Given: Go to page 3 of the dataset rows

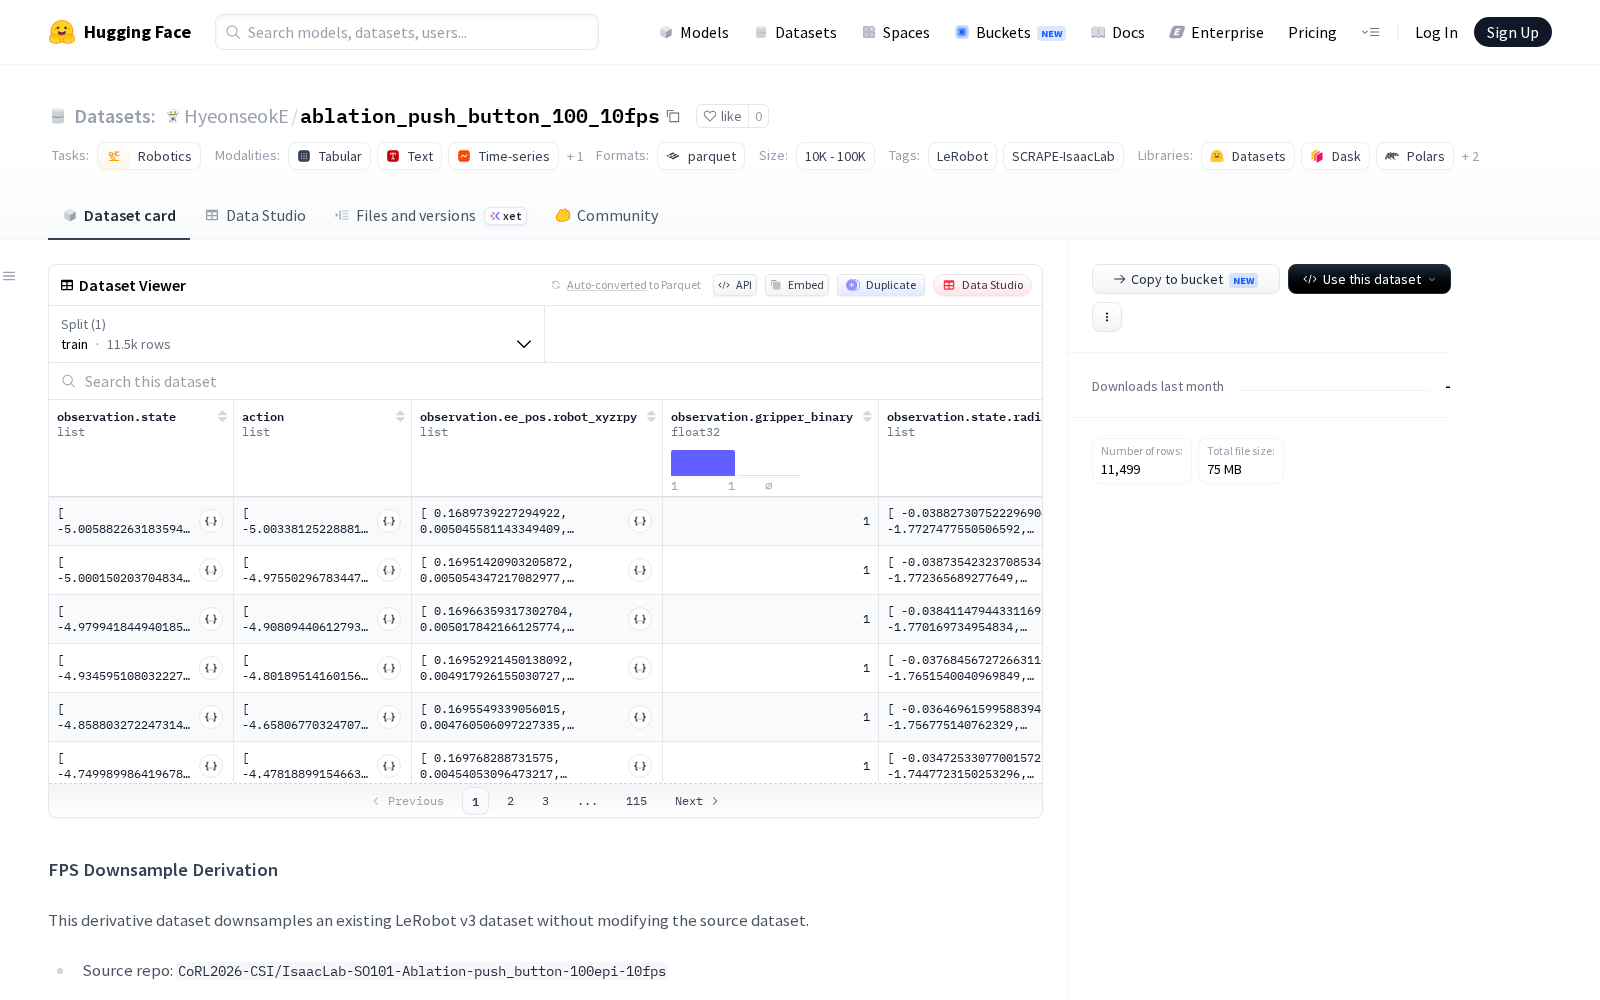Looking at the screenshot, I should click(x=545, y=801).
